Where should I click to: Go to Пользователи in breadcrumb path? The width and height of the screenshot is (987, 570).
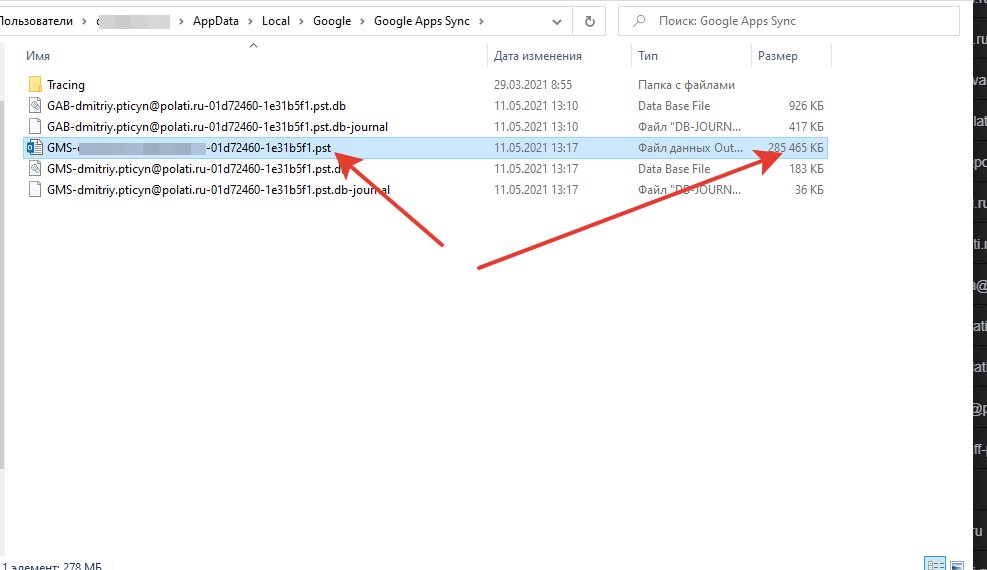[x=37, y=21]
